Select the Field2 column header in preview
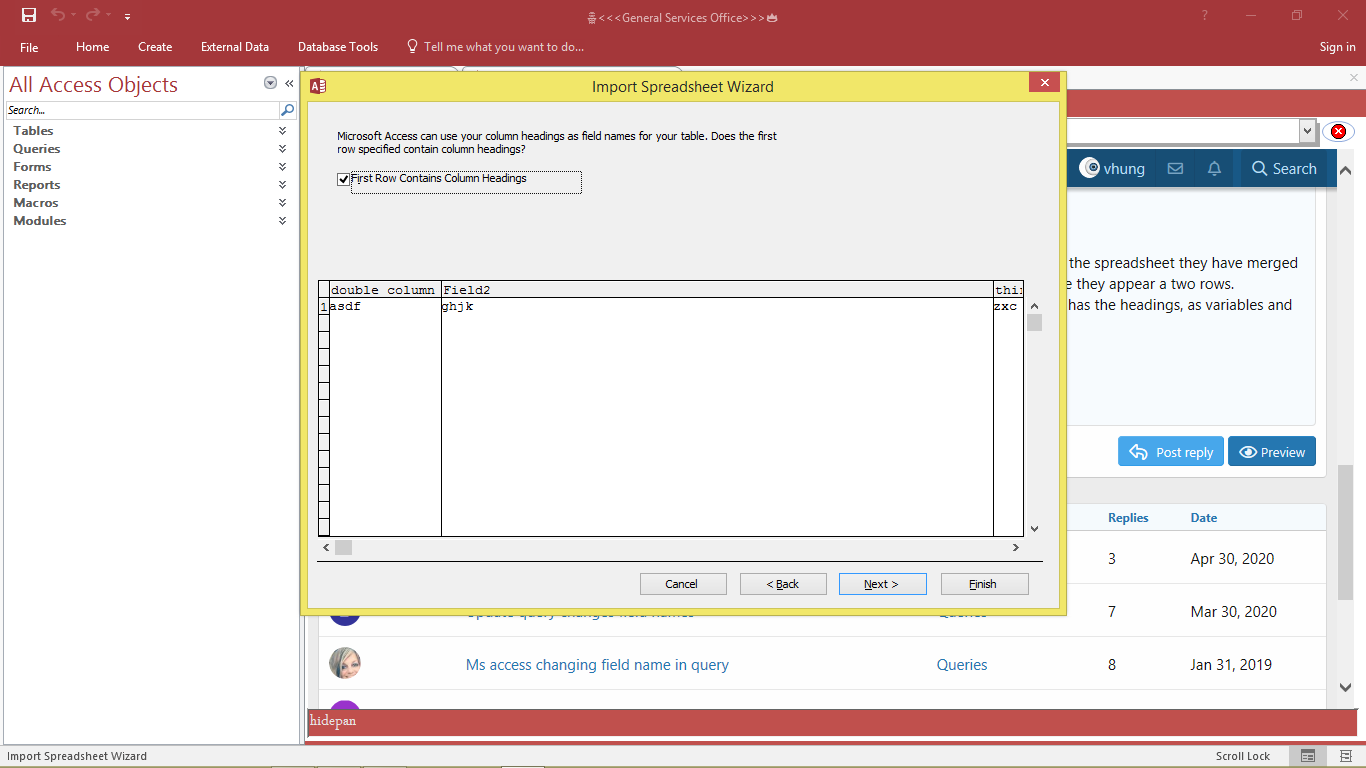 [717, 290]
